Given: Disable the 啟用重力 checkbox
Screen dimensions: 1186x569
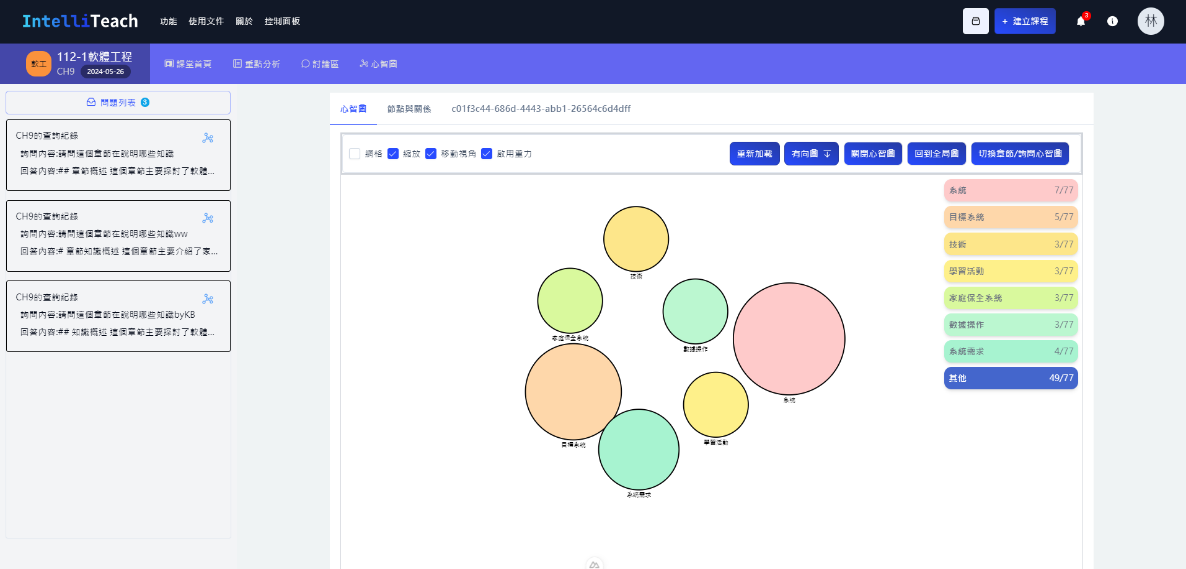Looking at the screenshot, I should 487,154.
